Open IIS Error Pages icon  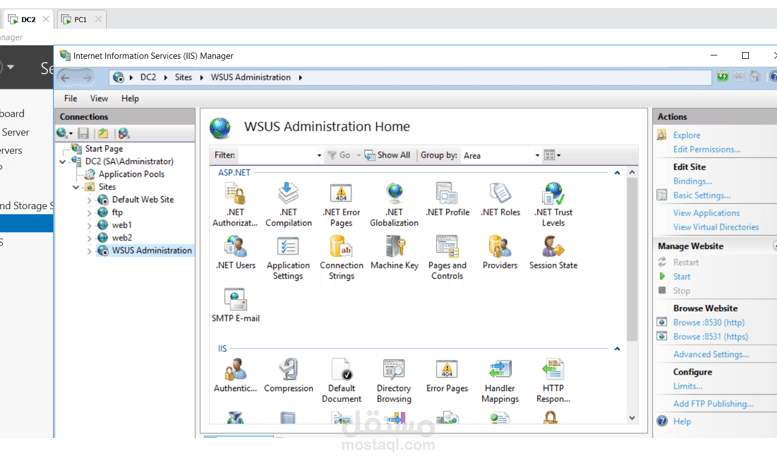coord(447,375)
